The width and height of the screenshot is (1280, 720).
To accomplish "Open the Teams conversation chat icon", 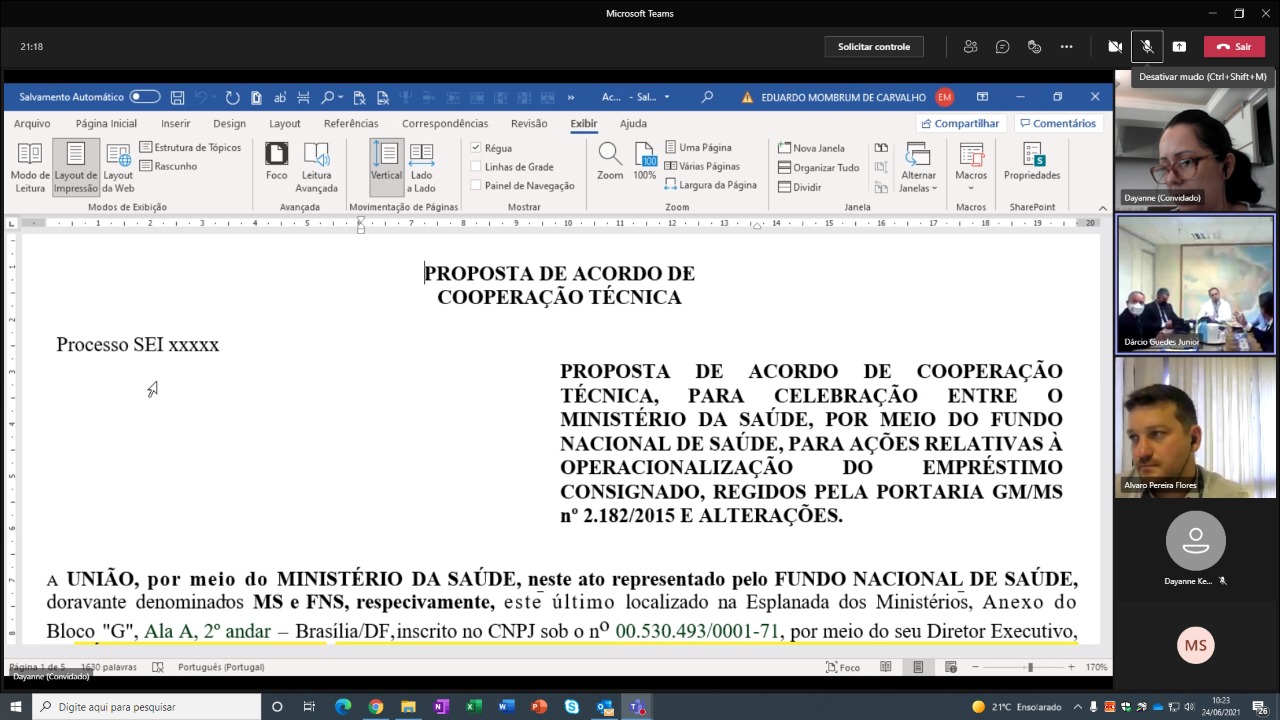I will pyautogui.click(x=1002, y=46).
